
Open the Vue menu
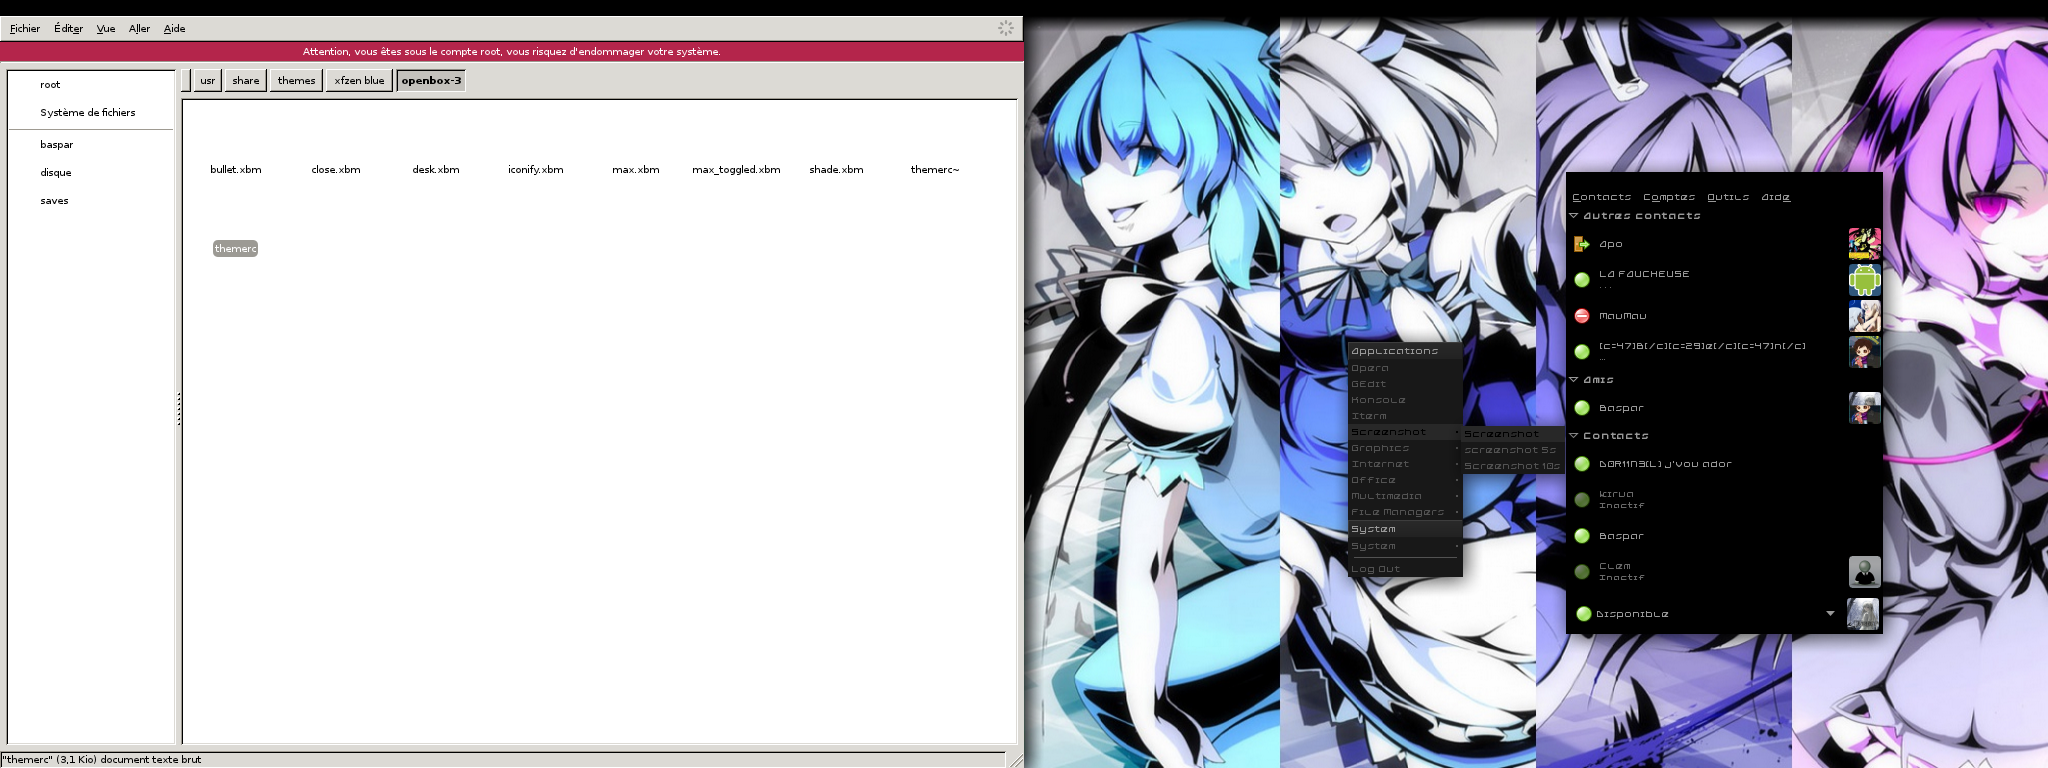pyautogui.click(x=106, y=29)
